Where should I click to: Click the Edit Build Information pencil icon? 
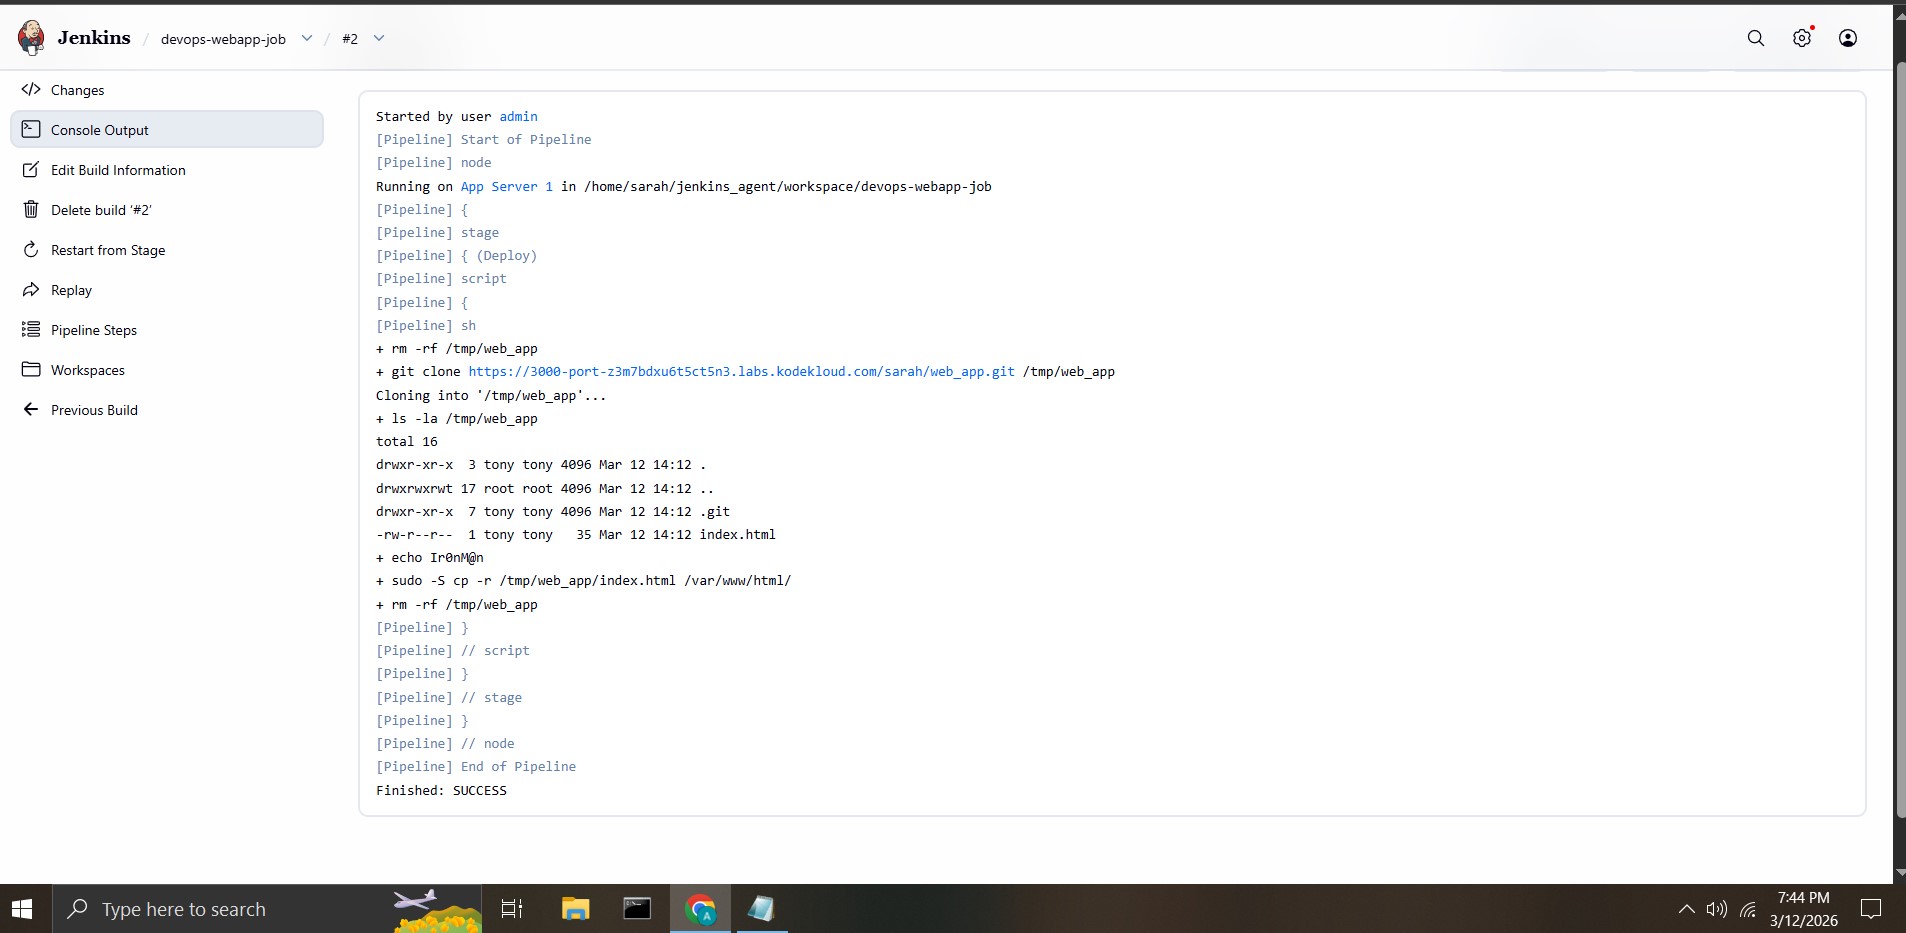tap(31, 169)
